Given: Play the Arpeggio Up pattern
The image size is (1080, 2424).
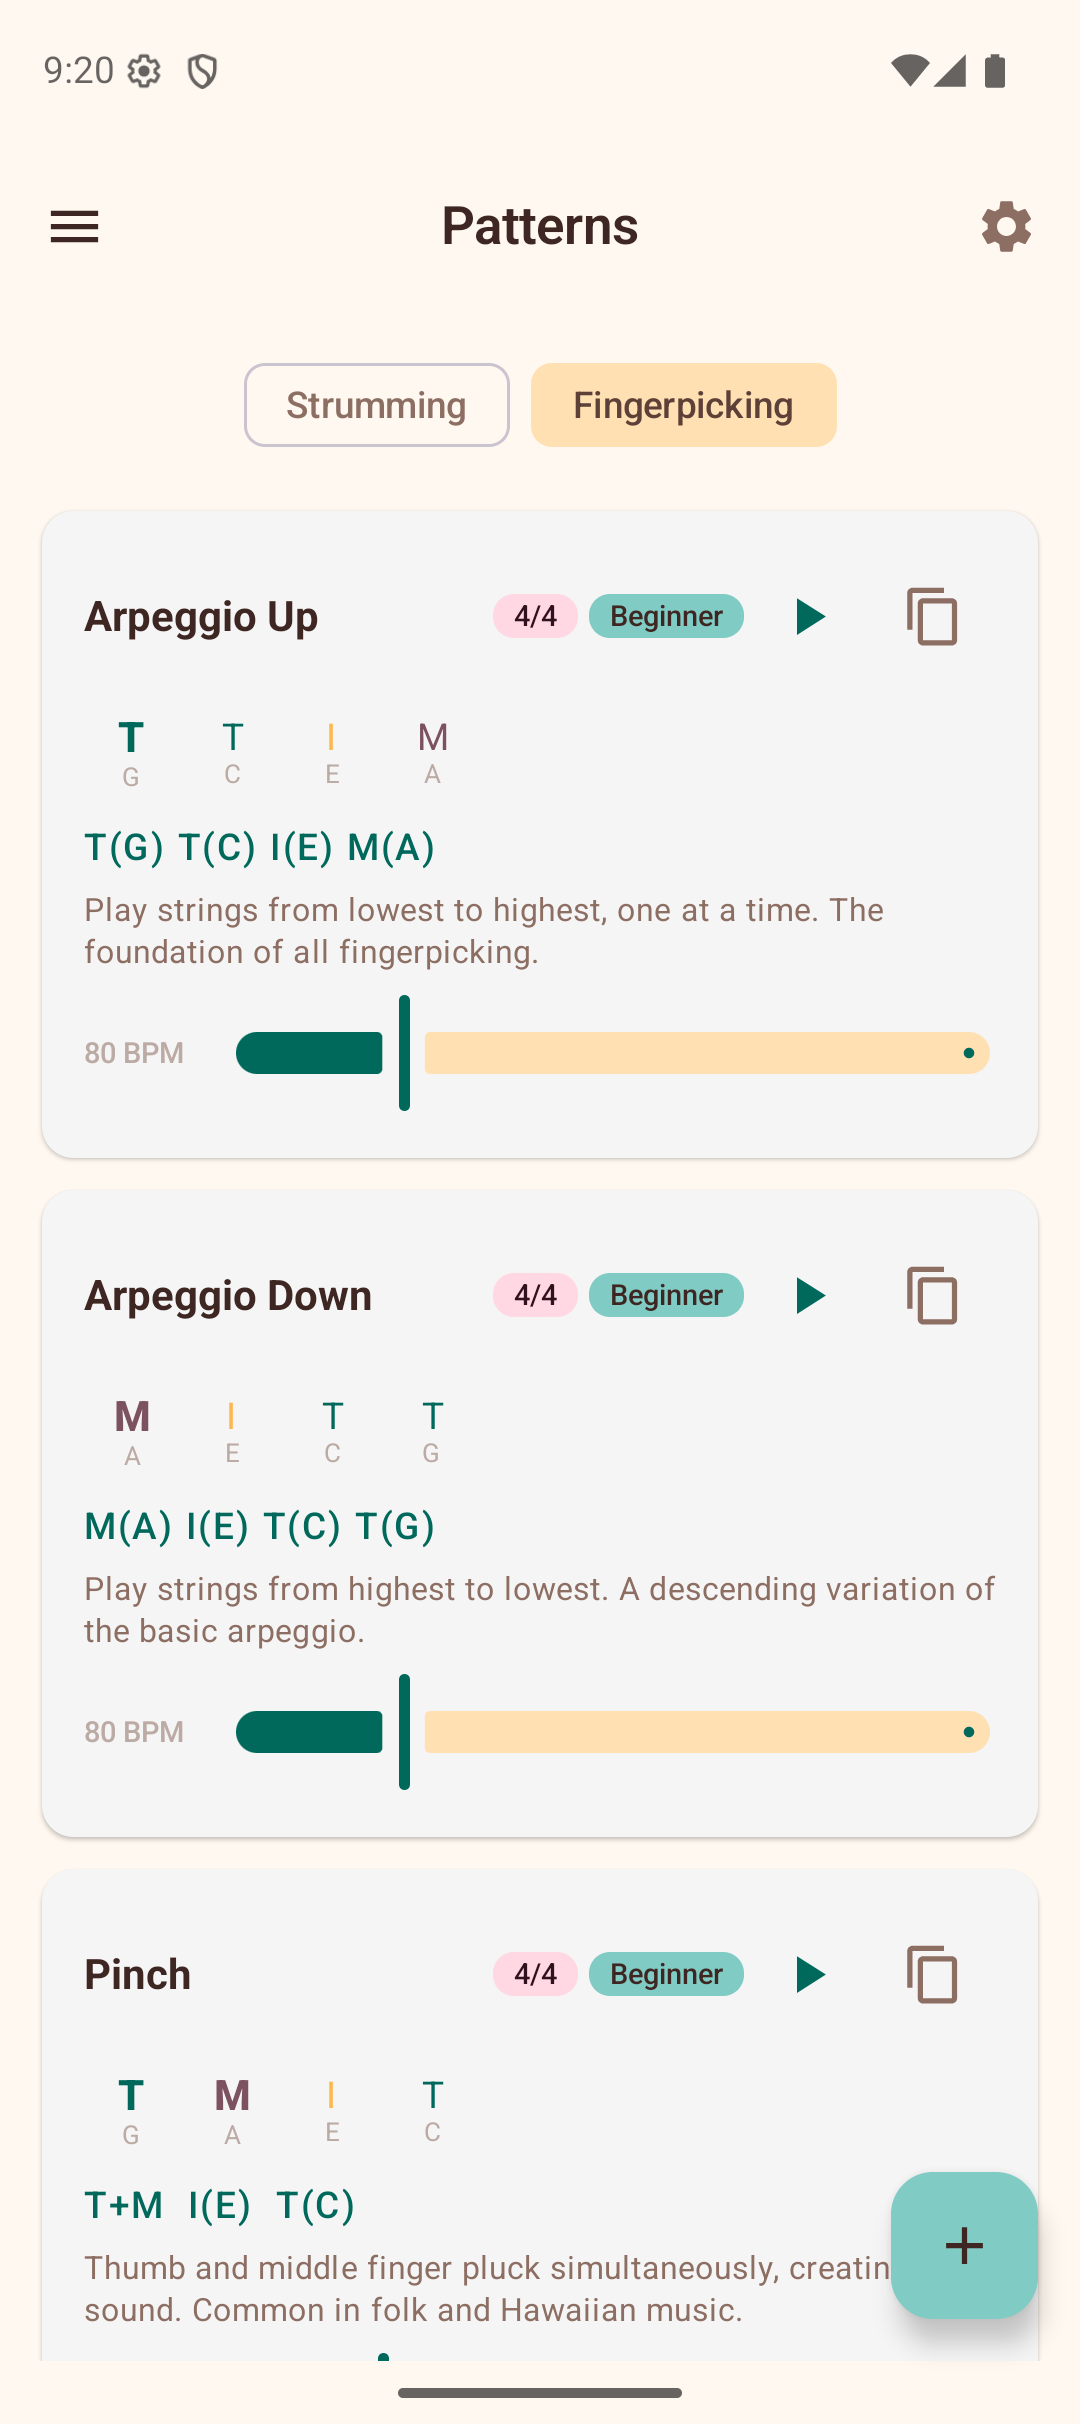Looking at the screenshot, I should tap(810, 616).
